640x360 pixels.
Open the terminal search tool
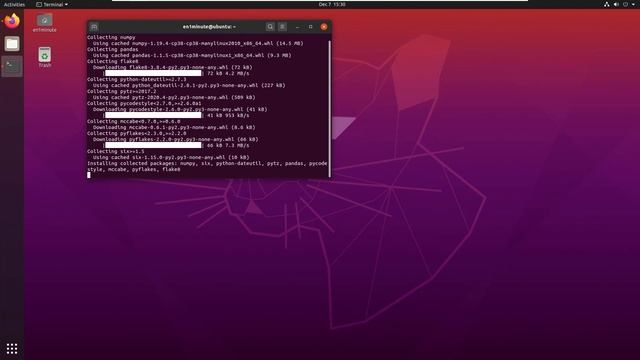tap(270, 27)
